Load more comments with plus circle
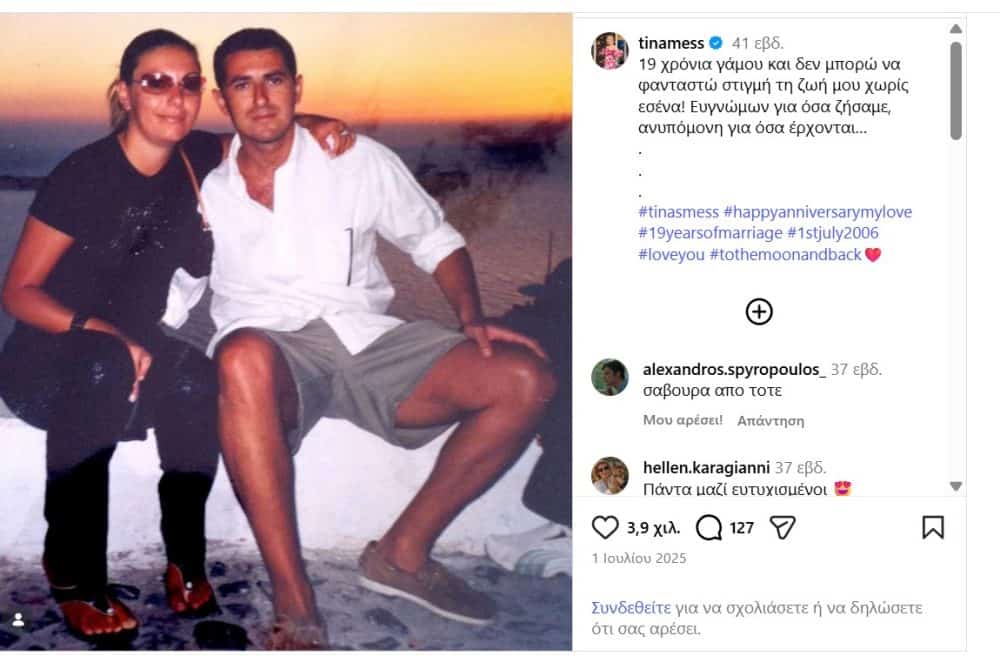Viewport: 1000px width, 656px height. tap(759, 312)
